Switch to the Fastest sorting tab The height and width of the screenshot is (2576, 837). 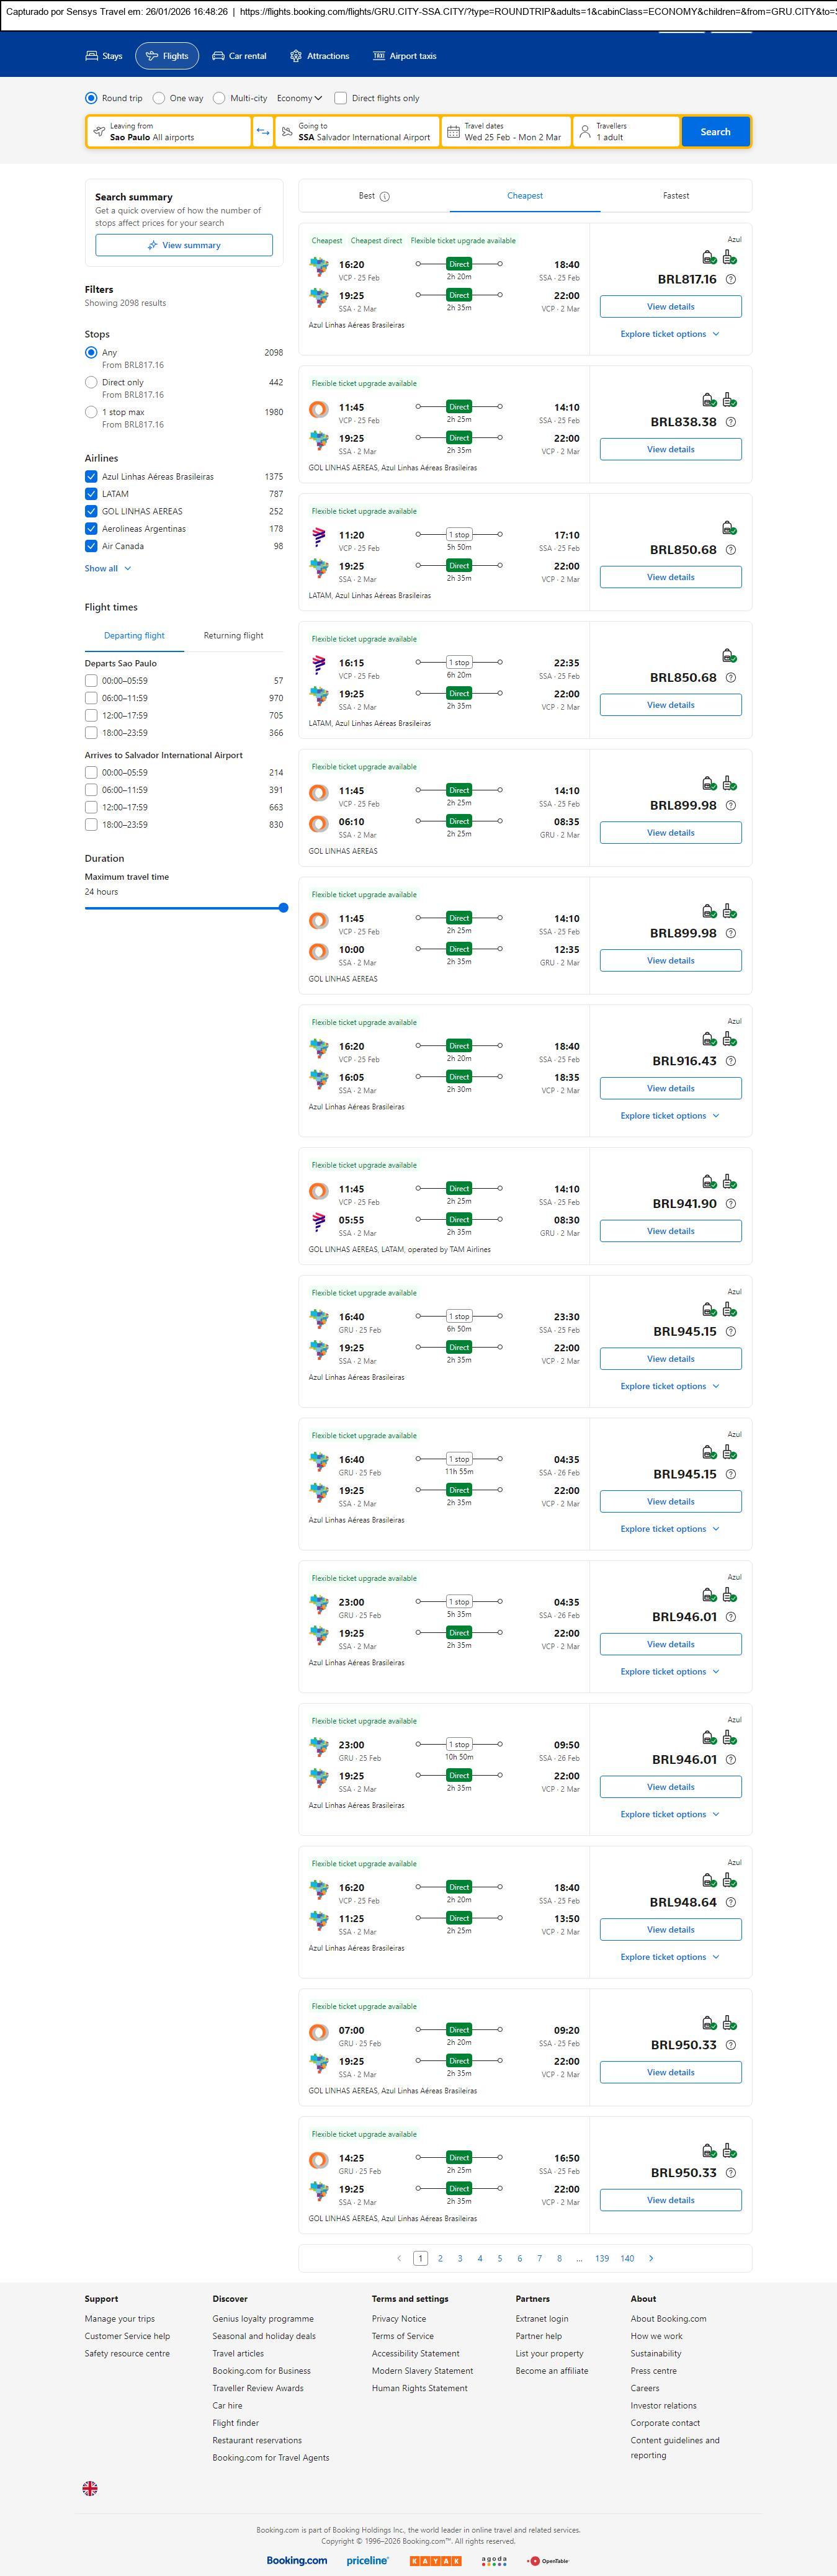click(x=676, y=196)
